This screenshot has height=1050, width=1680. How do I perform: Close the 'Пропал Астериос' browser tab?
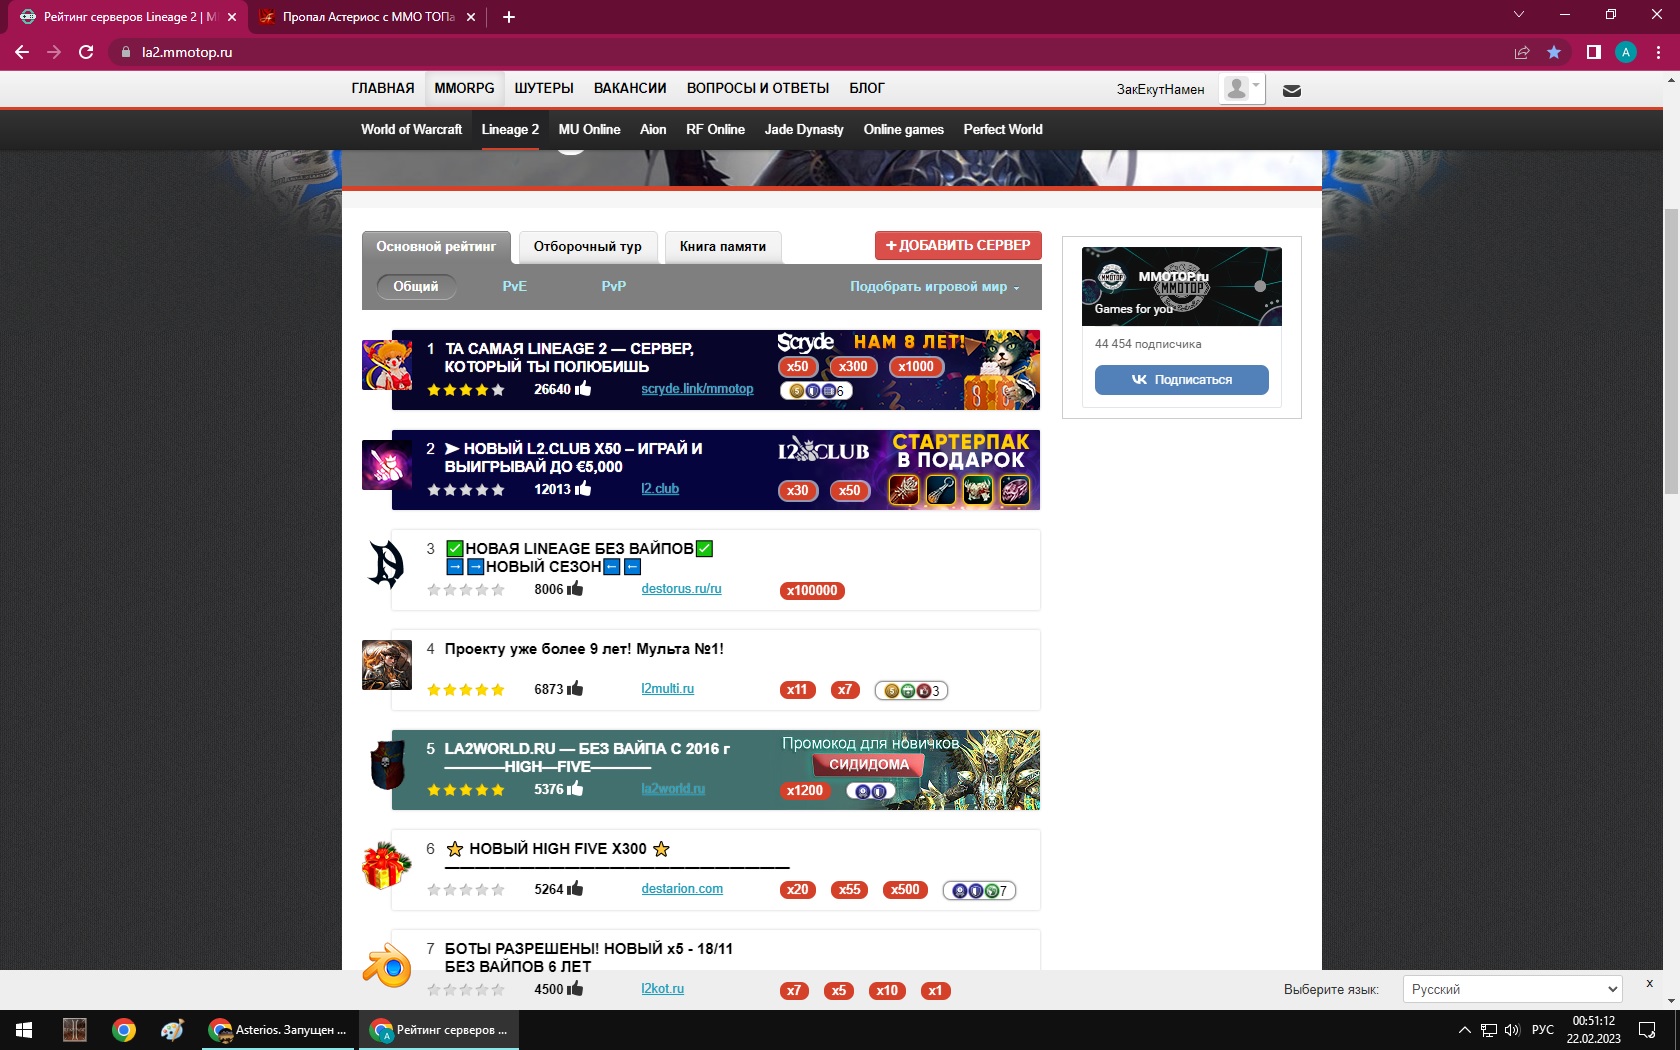click(471, 17)
